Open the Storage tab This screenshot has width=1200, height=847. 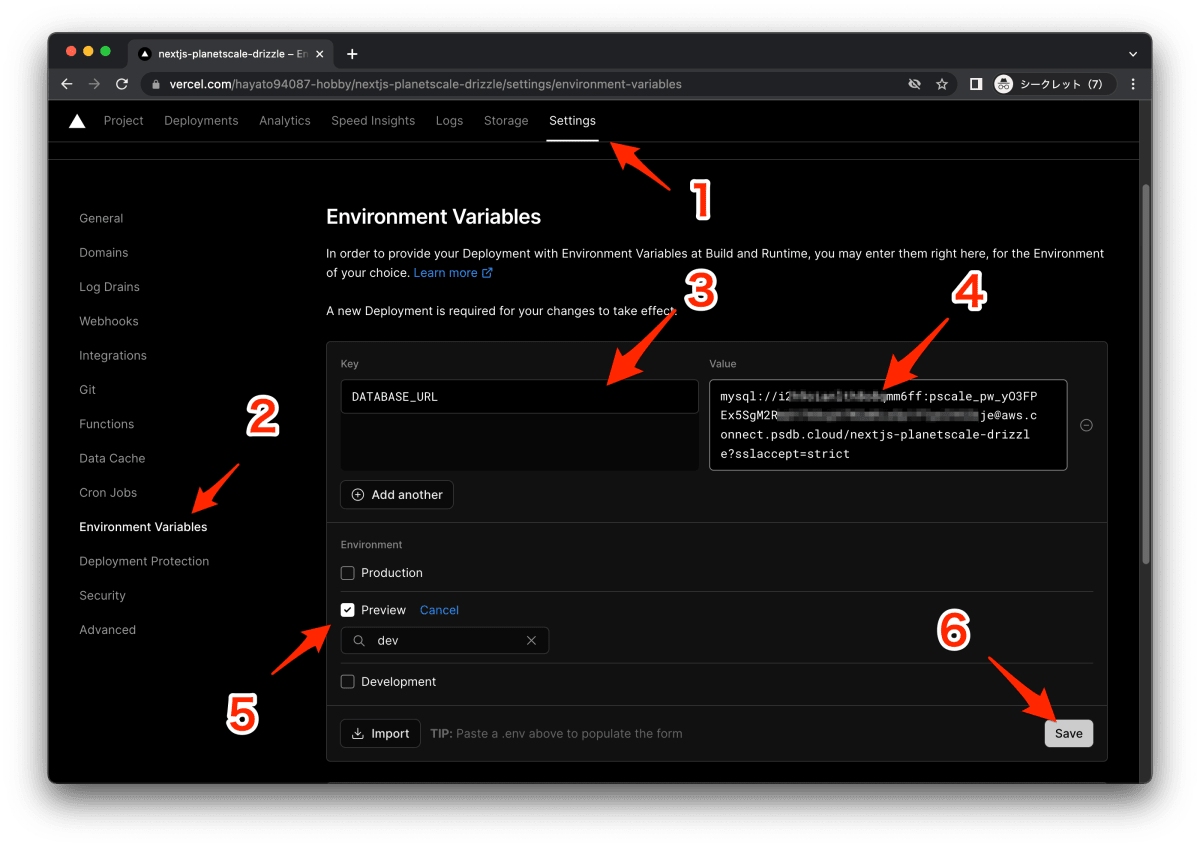coord(506,120)
